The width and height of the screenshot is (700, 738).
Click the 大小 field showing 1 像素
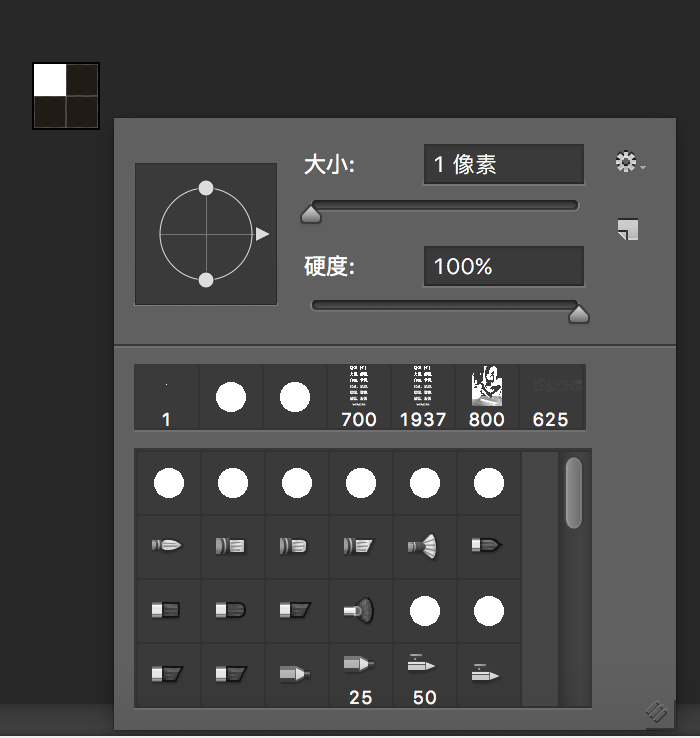[x=504, y=164]
